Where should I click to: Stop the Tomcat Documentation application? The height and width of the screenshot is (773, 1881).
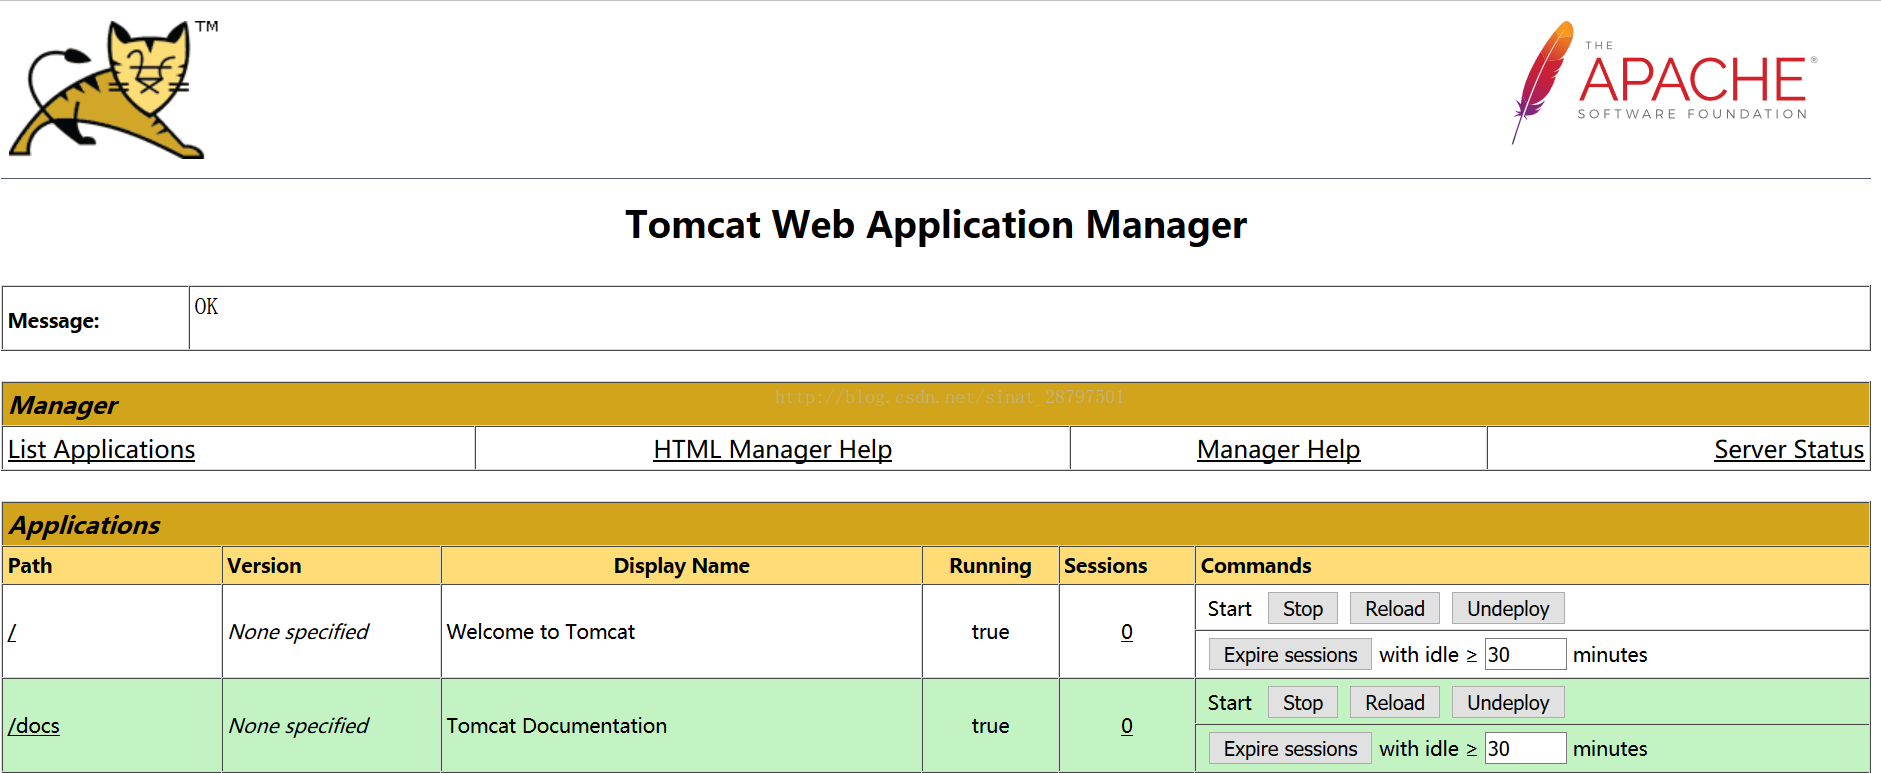1303,703
